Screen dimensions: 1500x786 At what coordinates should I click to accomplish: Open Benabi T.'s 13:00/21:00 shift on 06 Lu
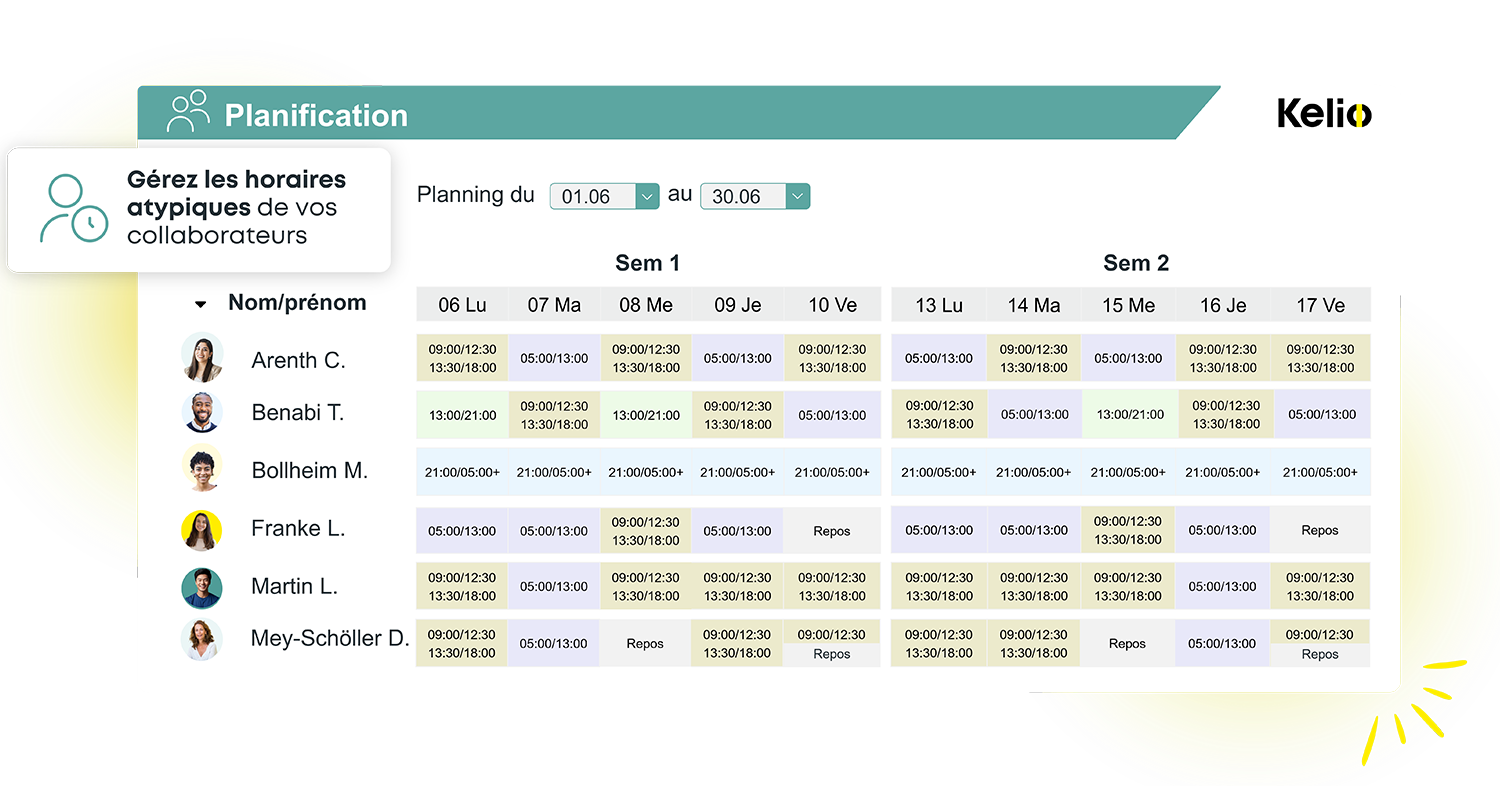(x=462, y=415)
